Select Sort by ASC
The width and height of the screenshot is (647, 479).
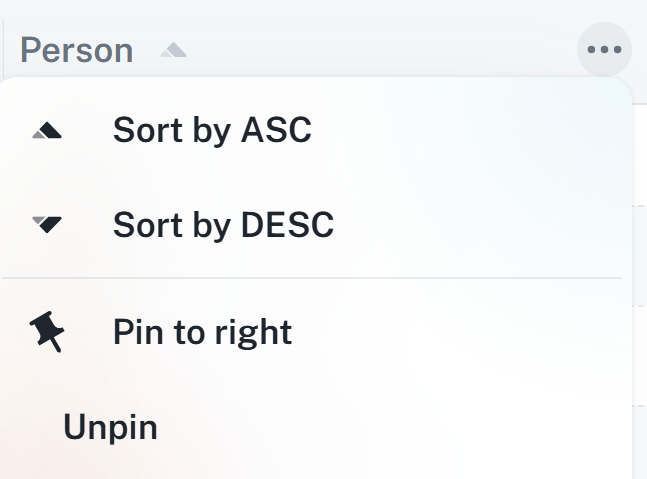coord(212,131)
